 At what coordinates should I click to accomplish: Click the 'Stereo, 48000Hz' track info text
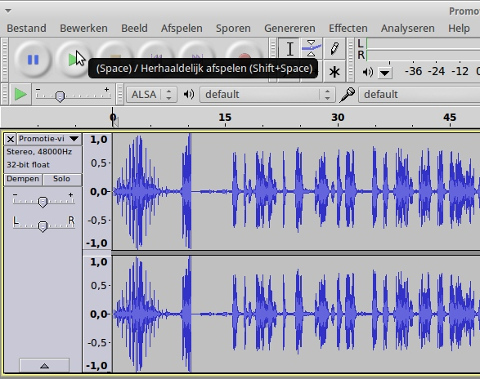[39, 152]
